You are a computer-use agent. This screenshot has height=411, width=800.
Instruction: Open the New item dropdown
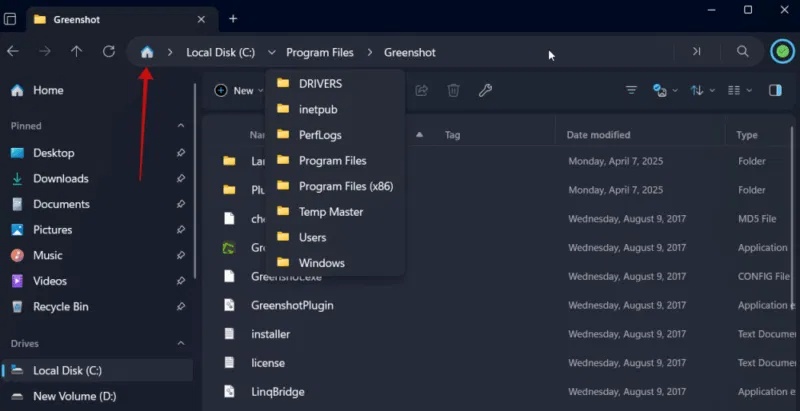(x=239, y=90)
